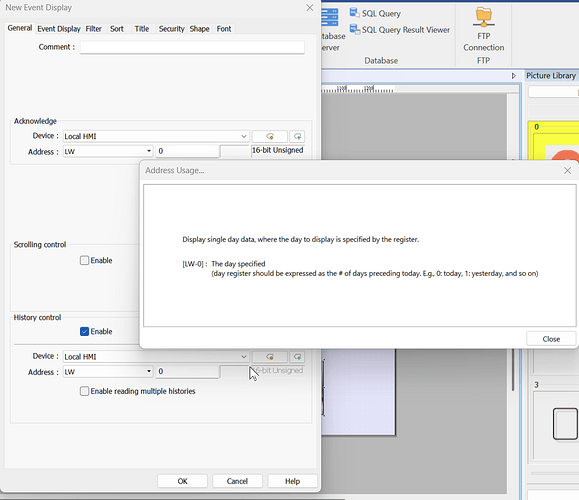Screen dimensions: 579x500
Task: Close the Address Usage dialog
Action: click(551, 339)
